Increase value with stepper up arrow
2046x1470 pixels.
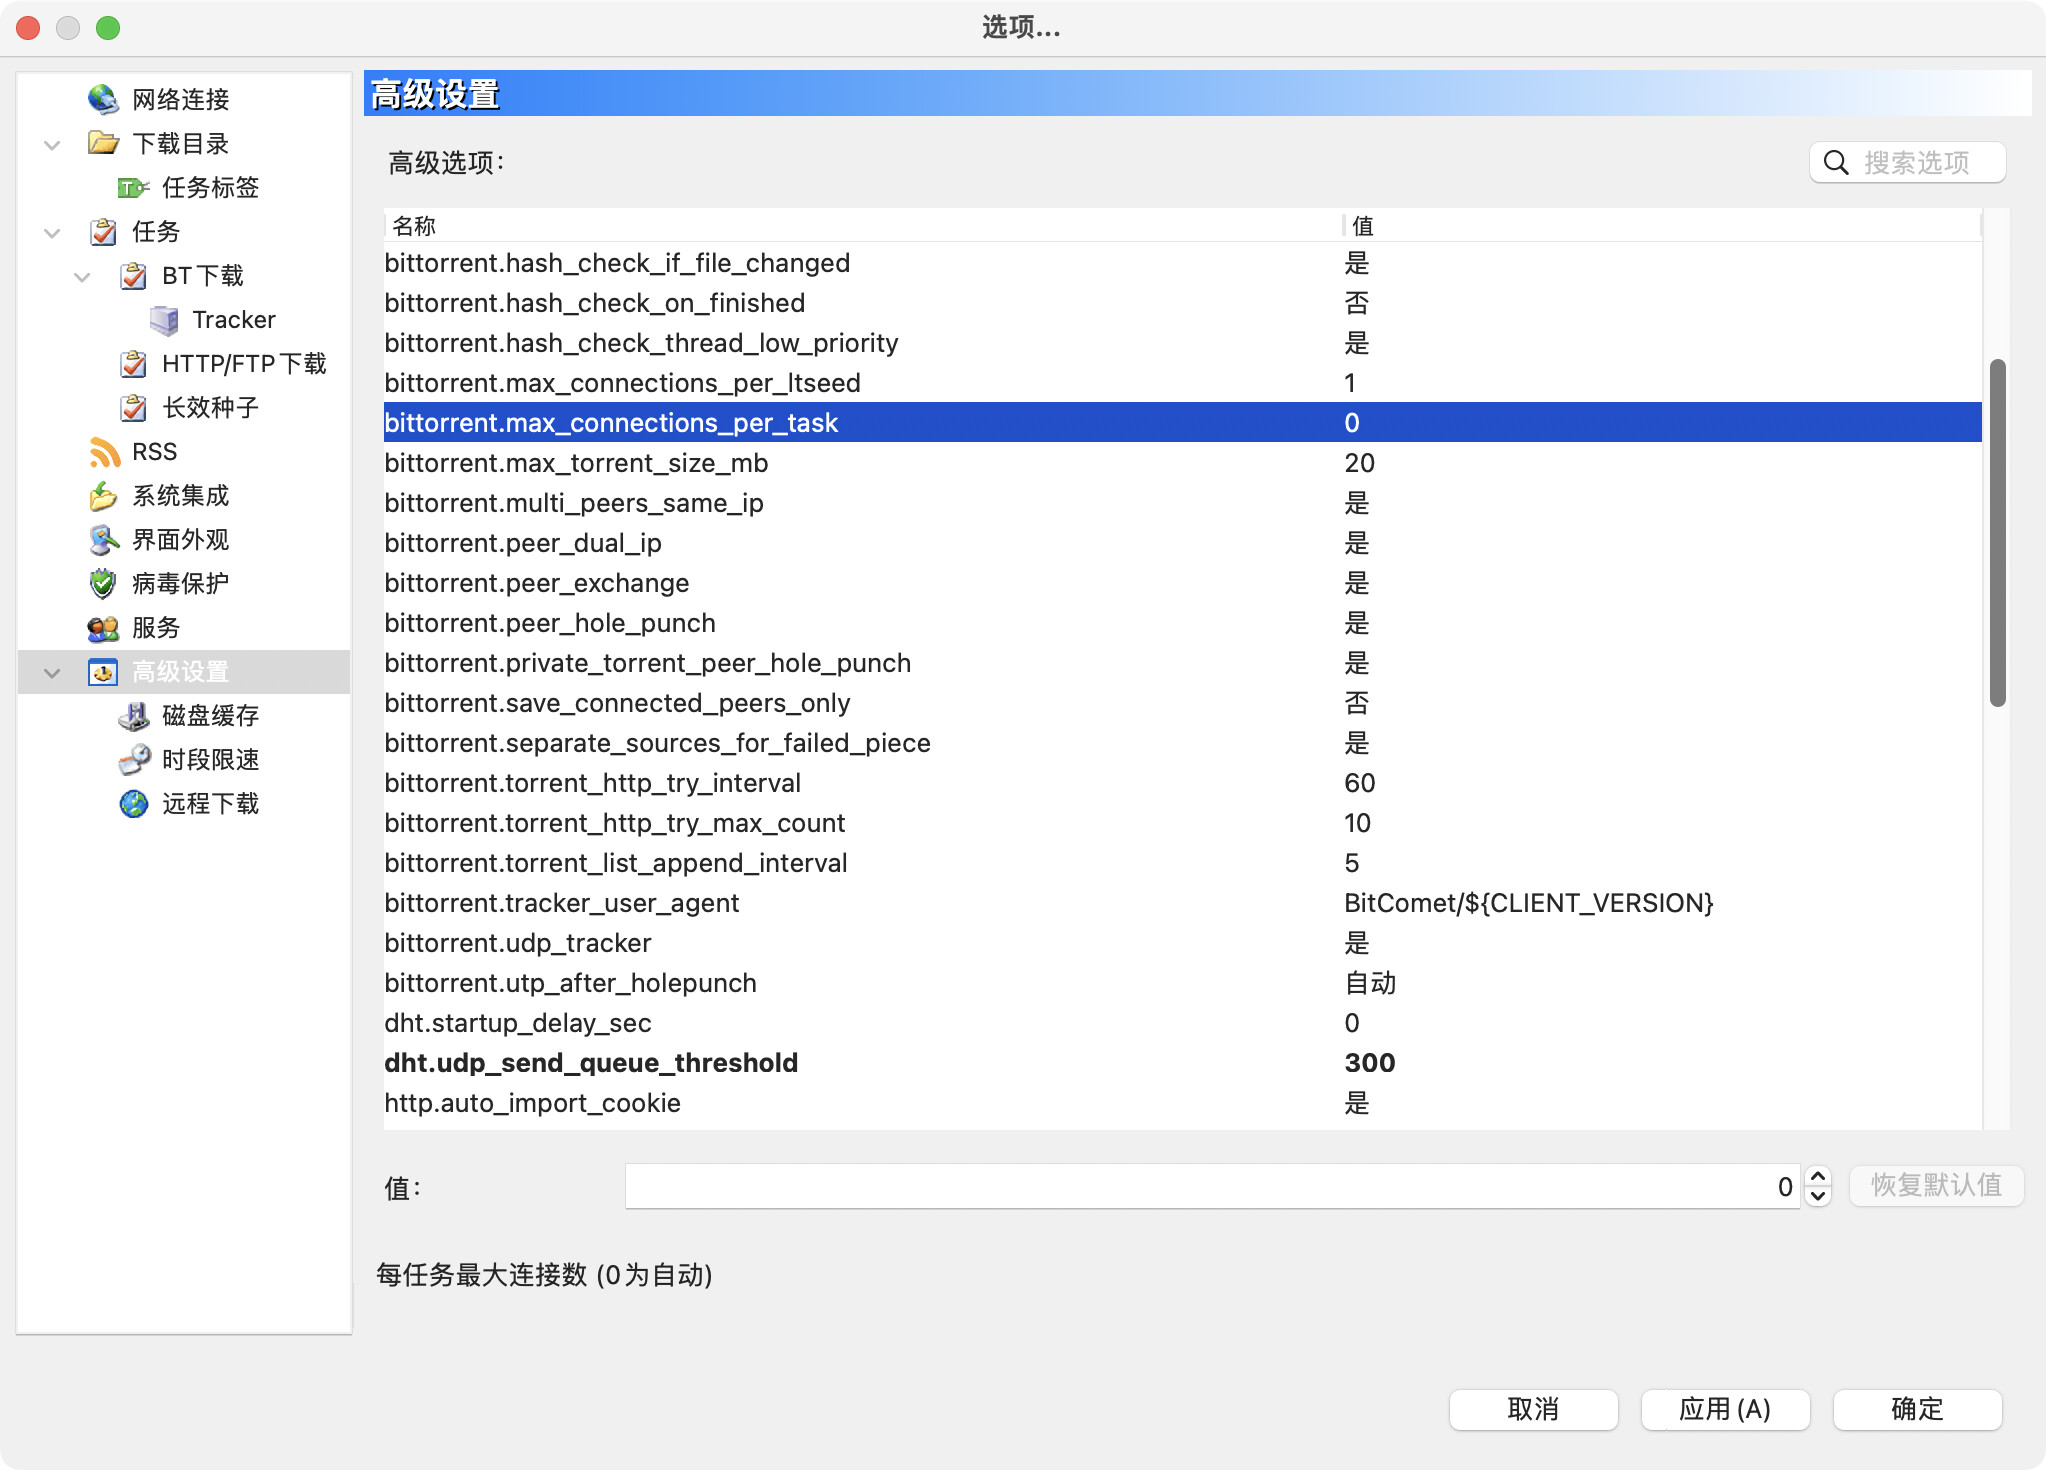coord(1818,1177)
